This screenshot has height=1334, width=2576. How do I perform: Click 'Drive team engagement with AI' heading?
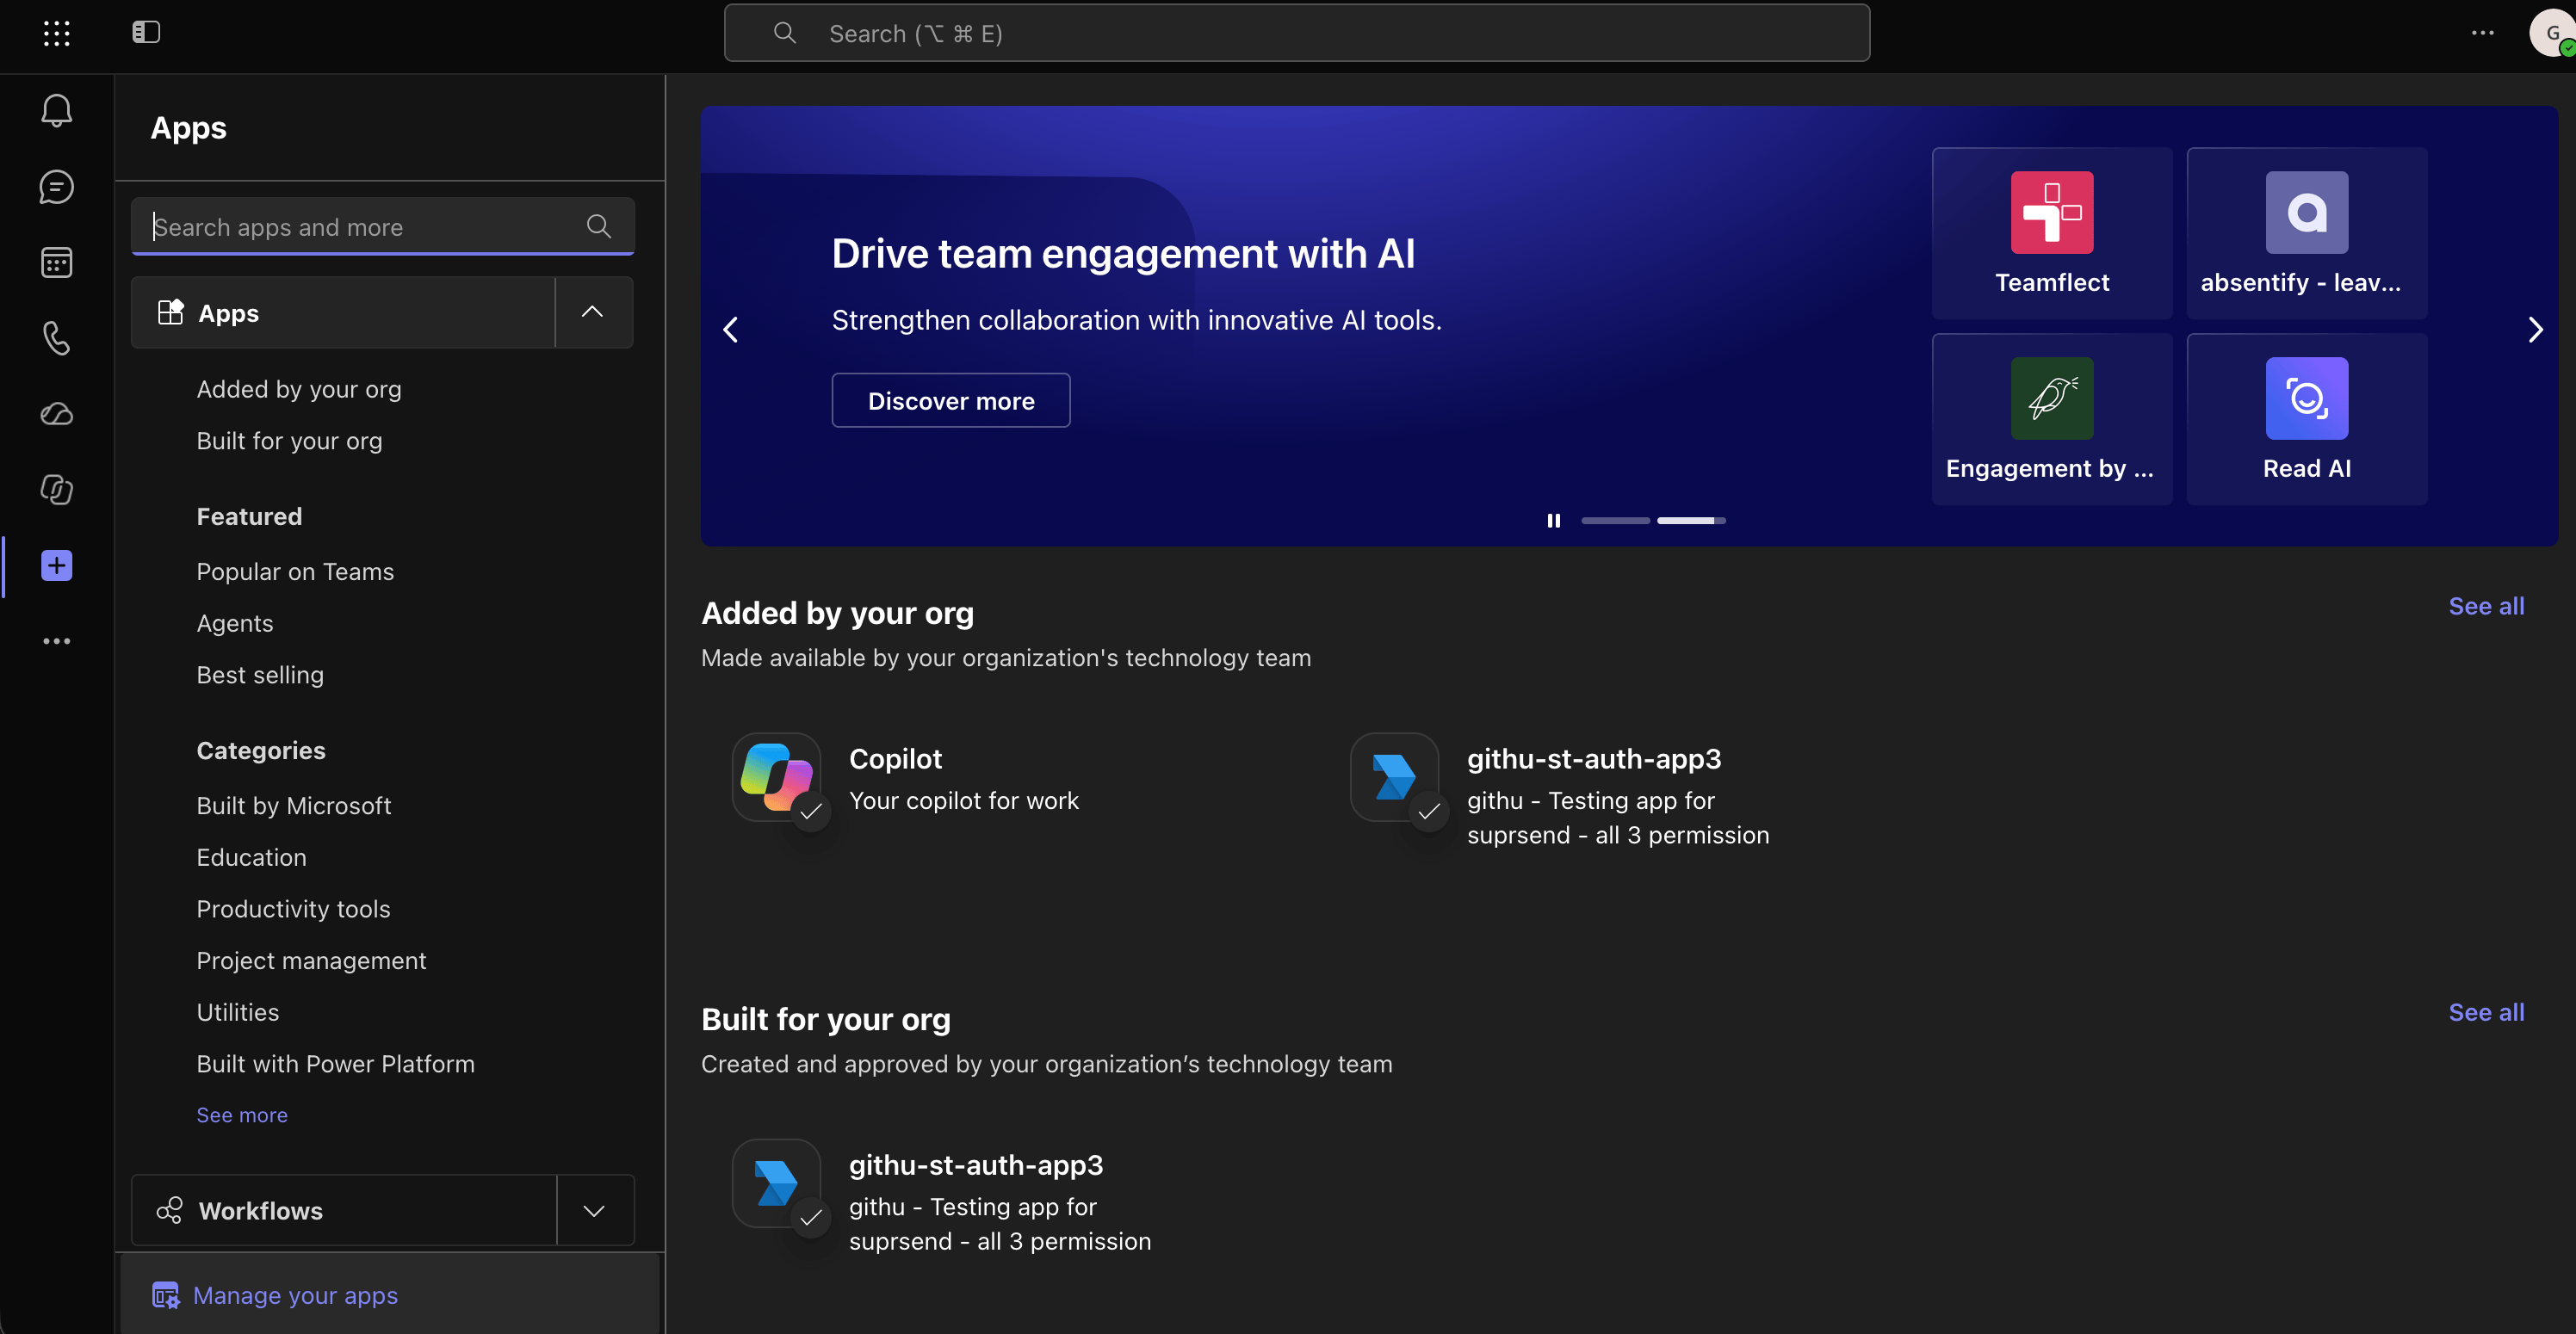click(1123, 253)
